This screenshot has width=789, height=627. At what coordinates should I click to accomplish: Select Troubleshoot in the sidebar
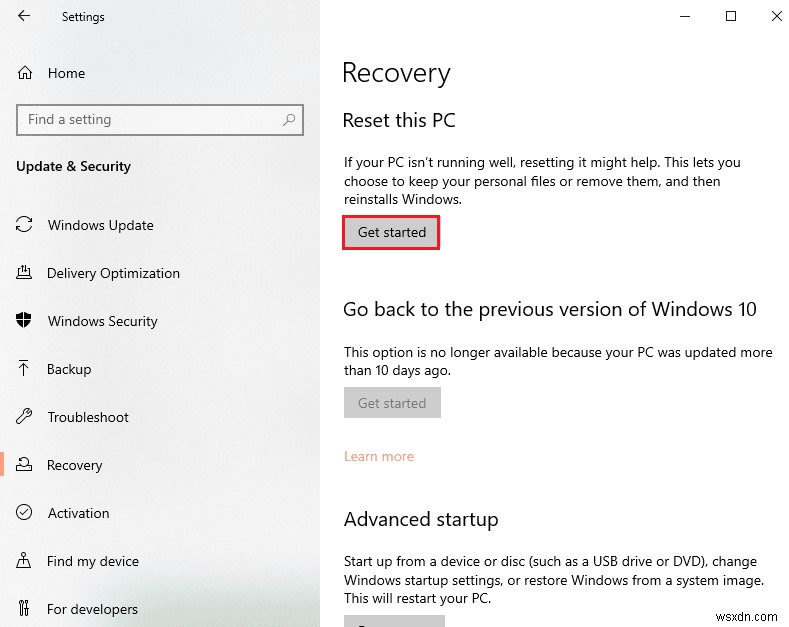(x=88, y=417)
